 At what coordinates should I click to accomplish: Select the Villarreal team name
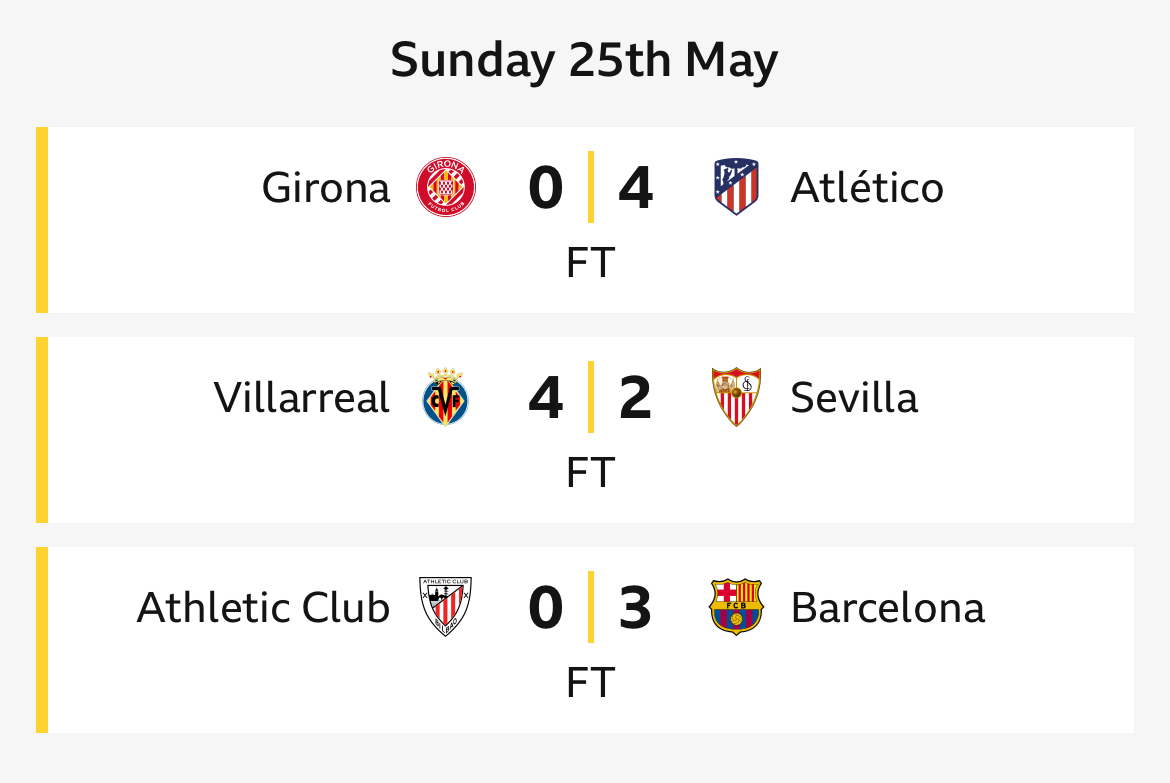click(301, 397)
